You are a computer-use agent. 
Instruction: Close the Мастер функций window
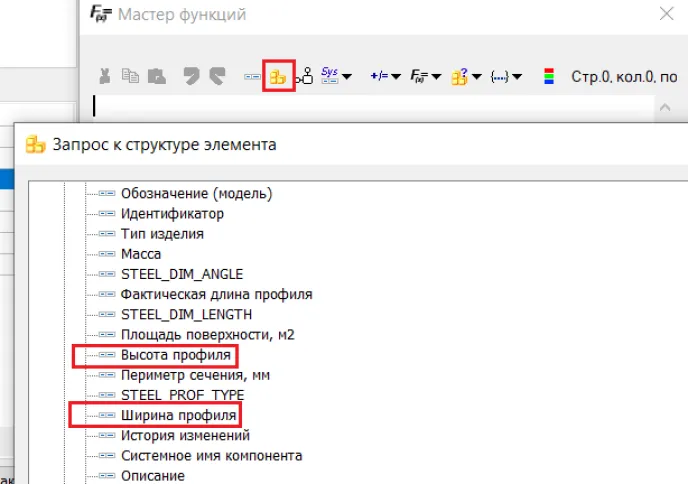[666, 14]
